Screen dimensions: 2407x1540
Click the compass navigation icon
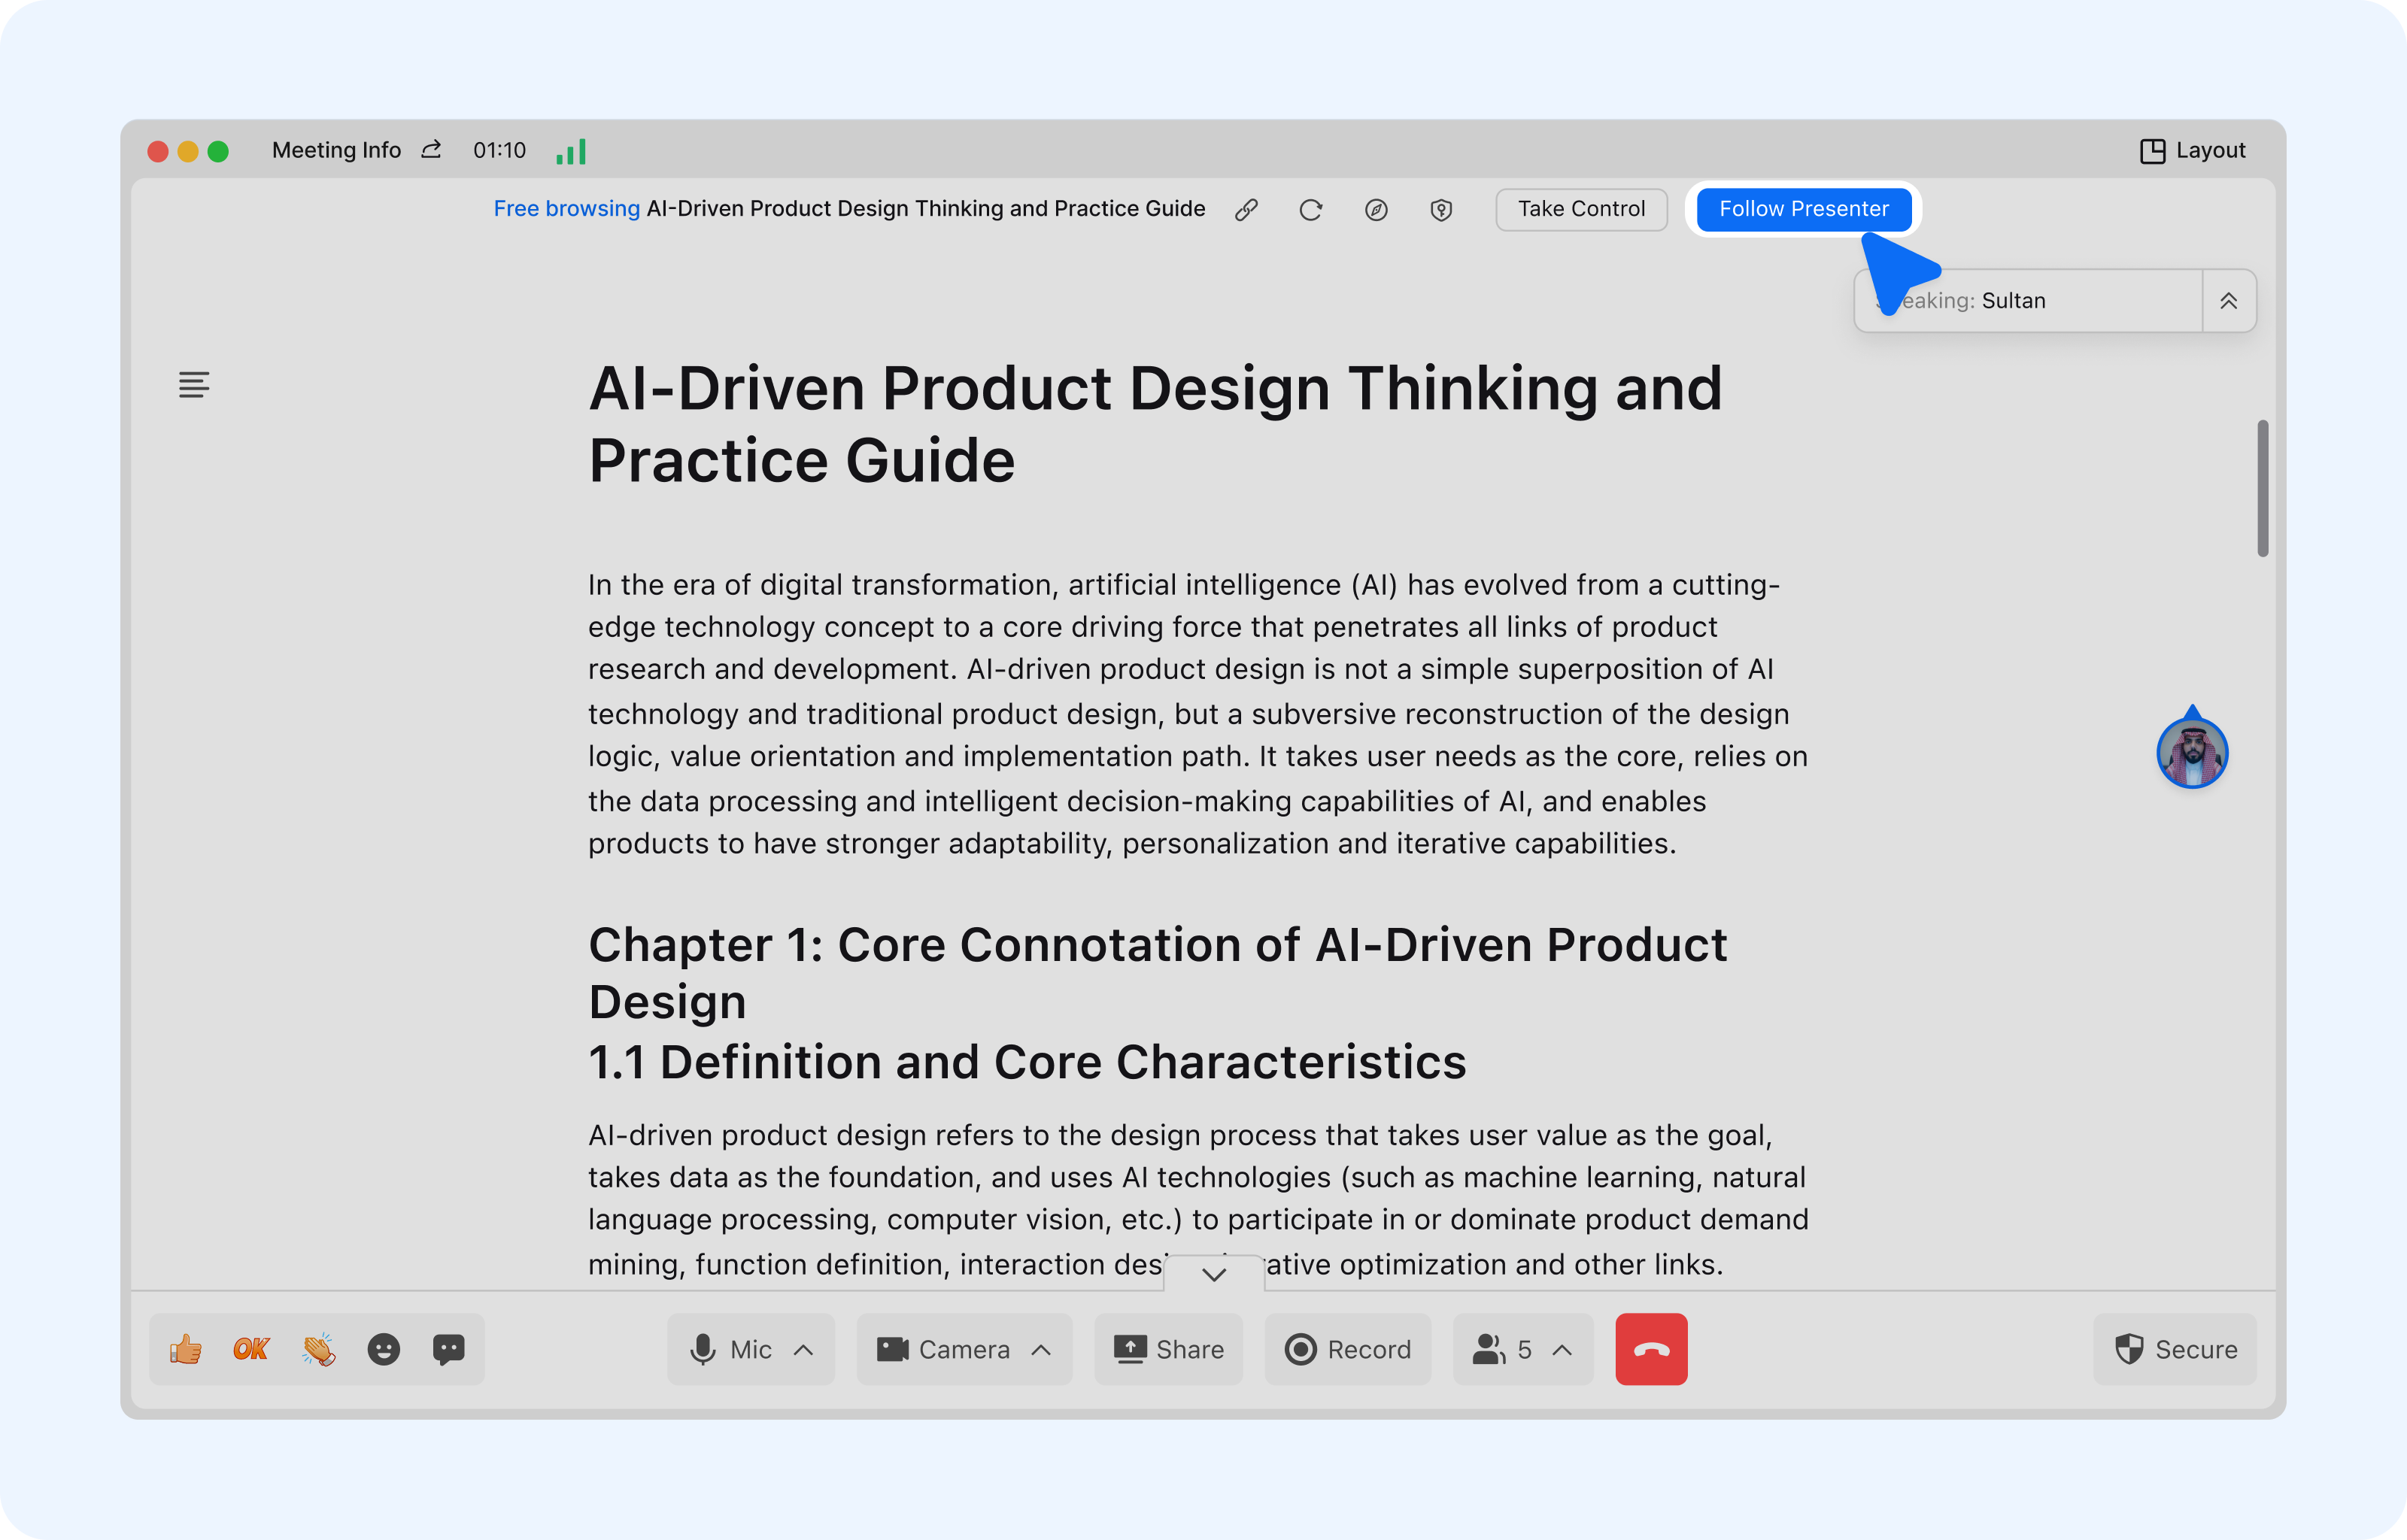coord(1376,210)
